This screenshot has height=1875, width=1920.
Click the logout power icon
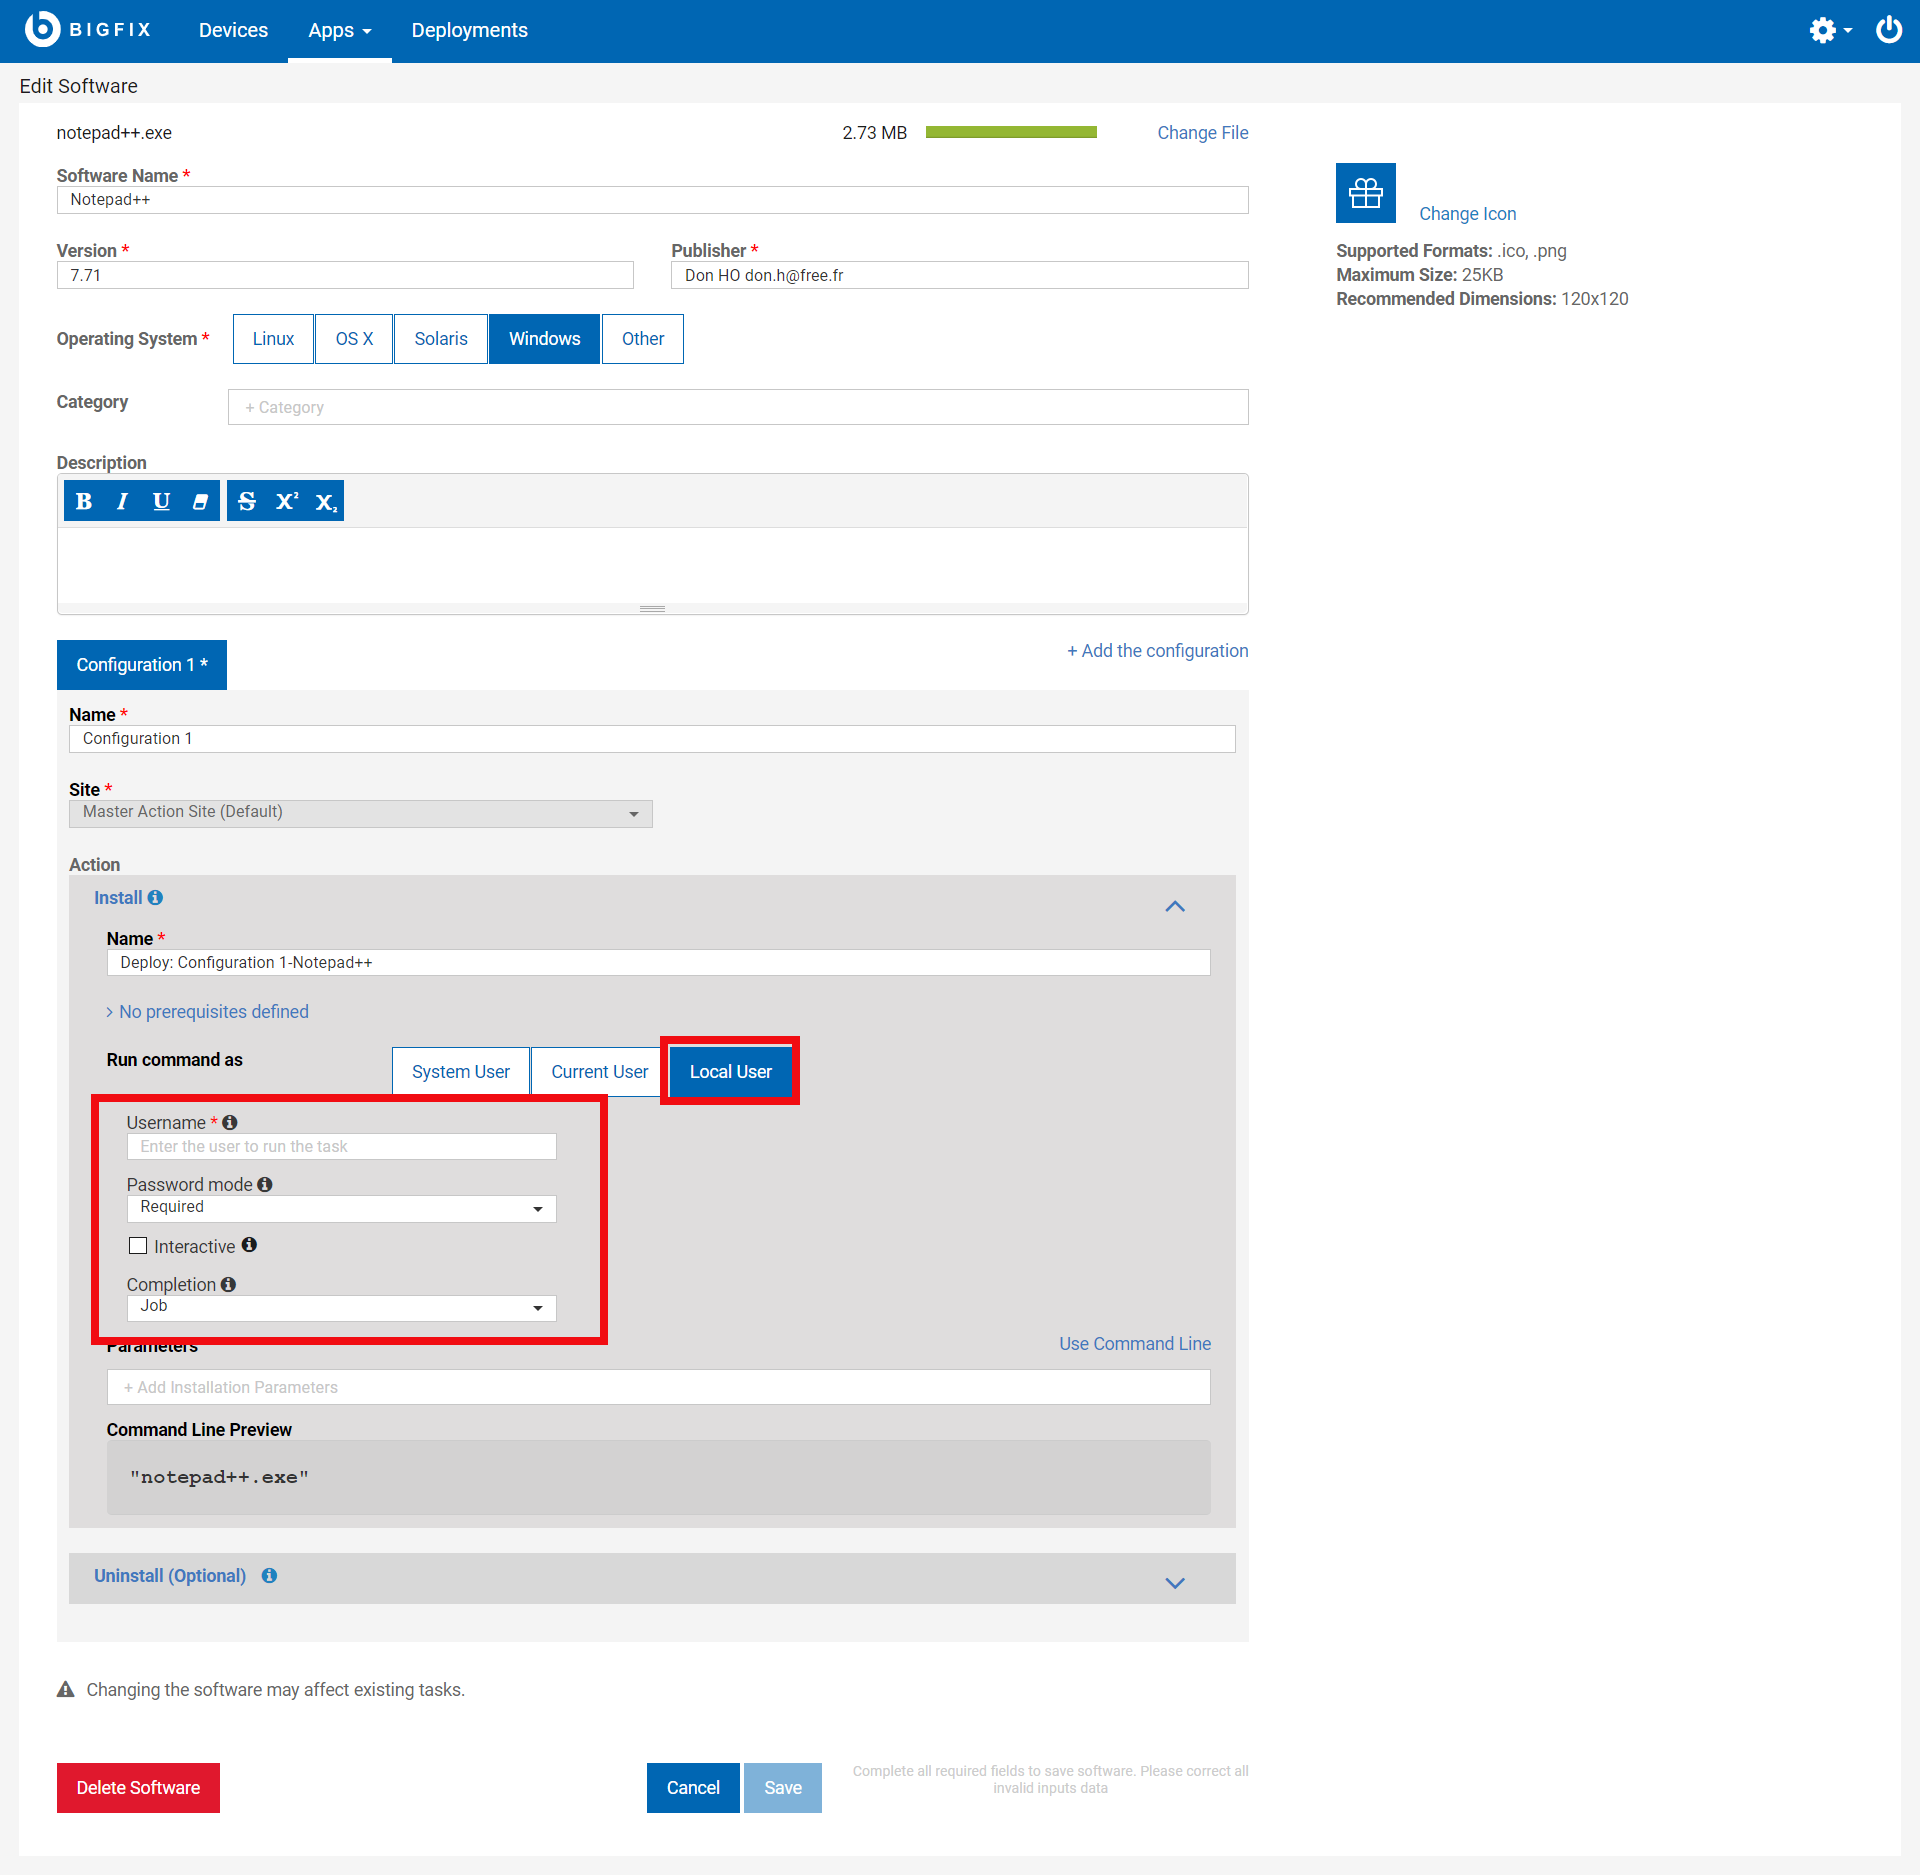click(x=1888, y=30)
